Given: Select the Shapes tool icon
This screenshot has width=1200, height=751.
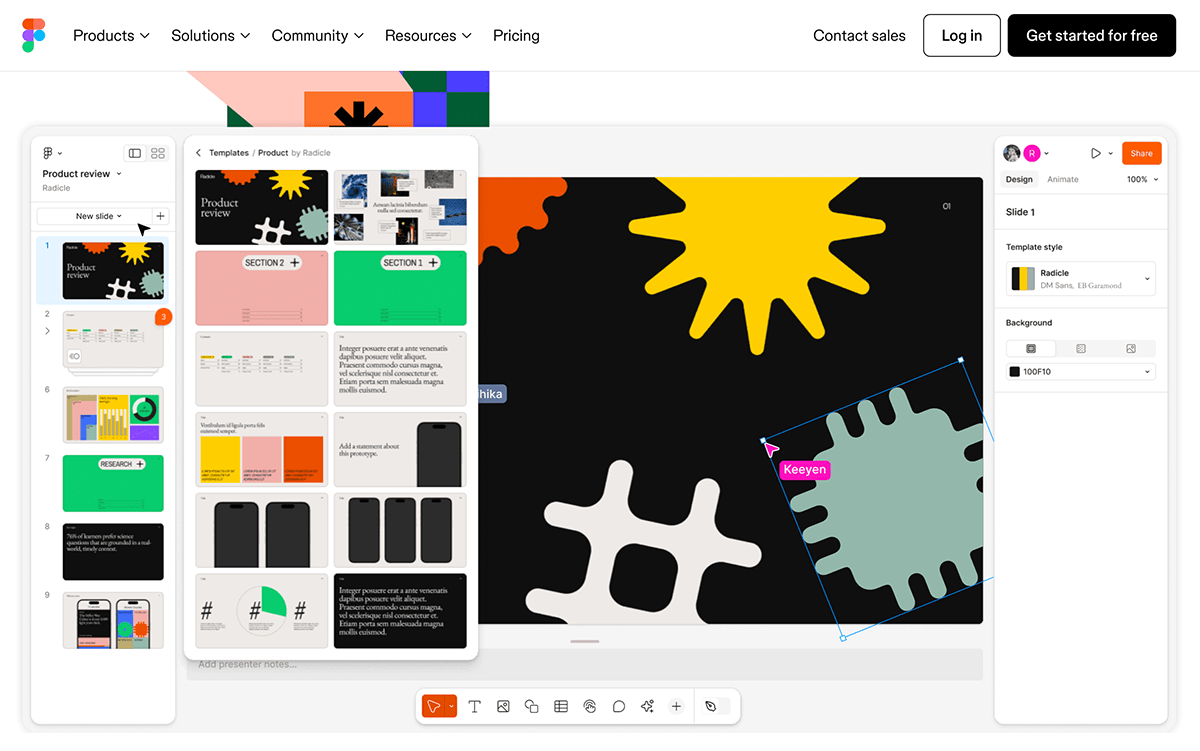Looking at the screenshot, I should pos(532,706).
